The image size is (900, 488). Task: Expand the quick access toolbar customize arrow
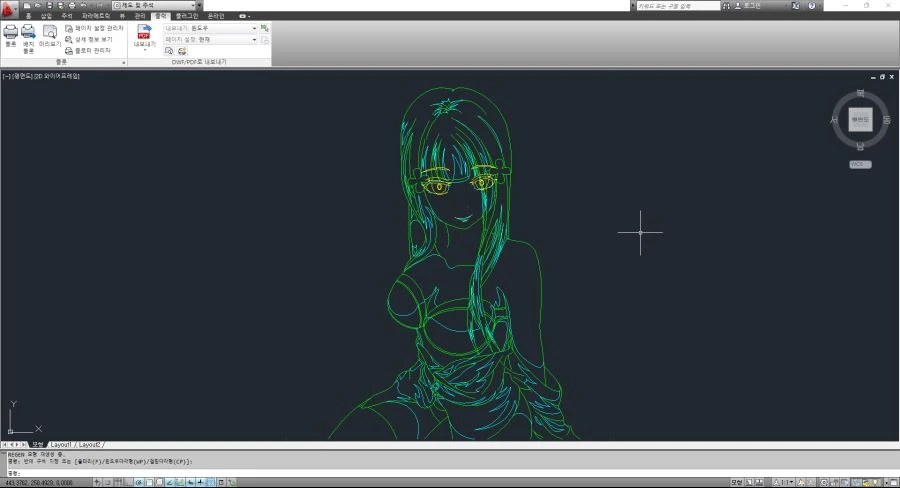click(x=199, y=5)
